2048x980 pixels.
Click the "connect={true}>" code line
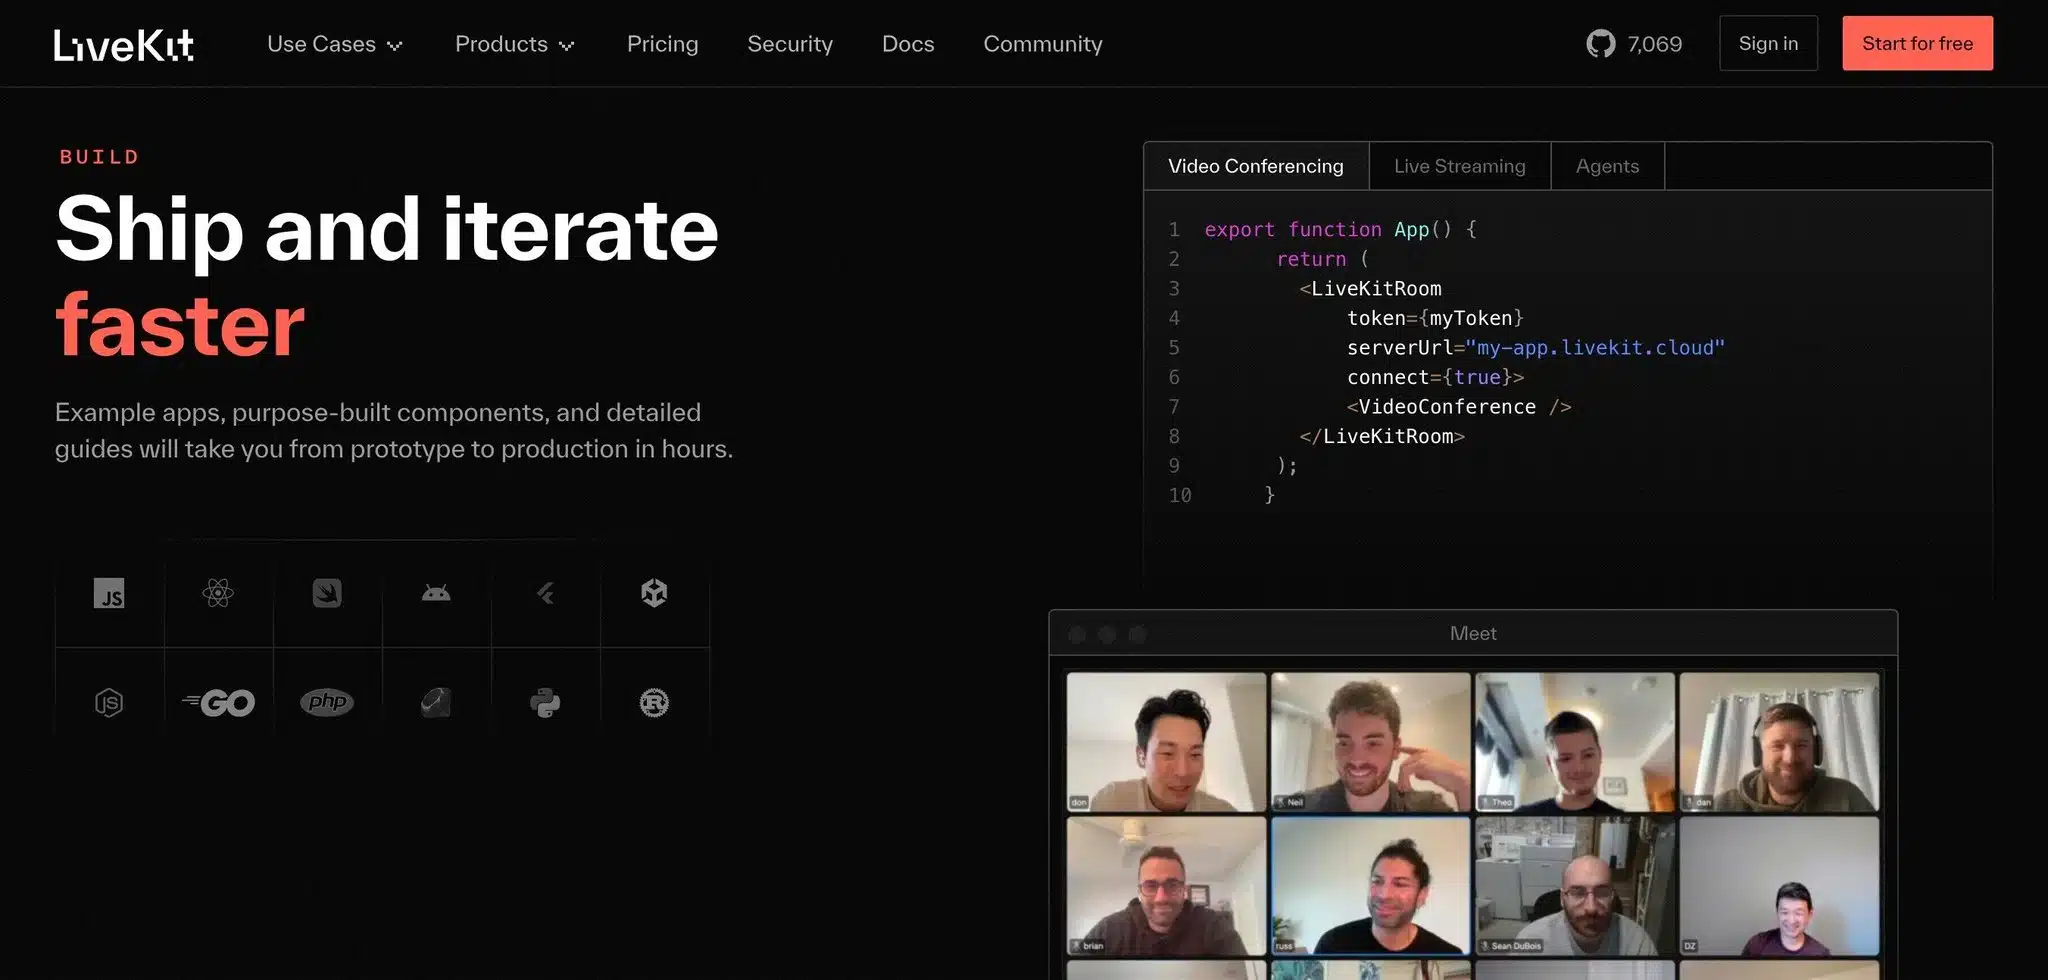(x=1435, y=377)
